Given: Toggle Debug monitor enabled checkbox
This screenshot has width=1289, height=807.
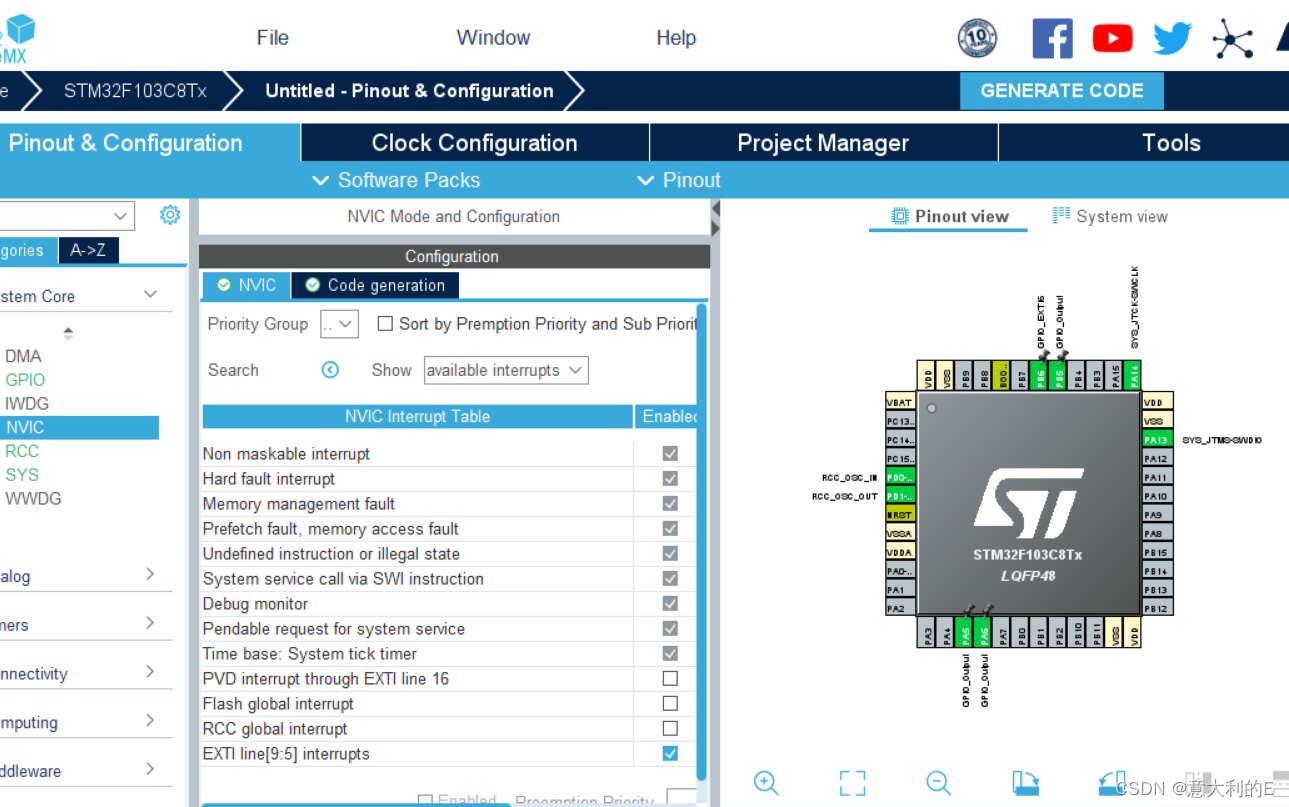Looking at the screenshot, I should click(x=670, y=603).
